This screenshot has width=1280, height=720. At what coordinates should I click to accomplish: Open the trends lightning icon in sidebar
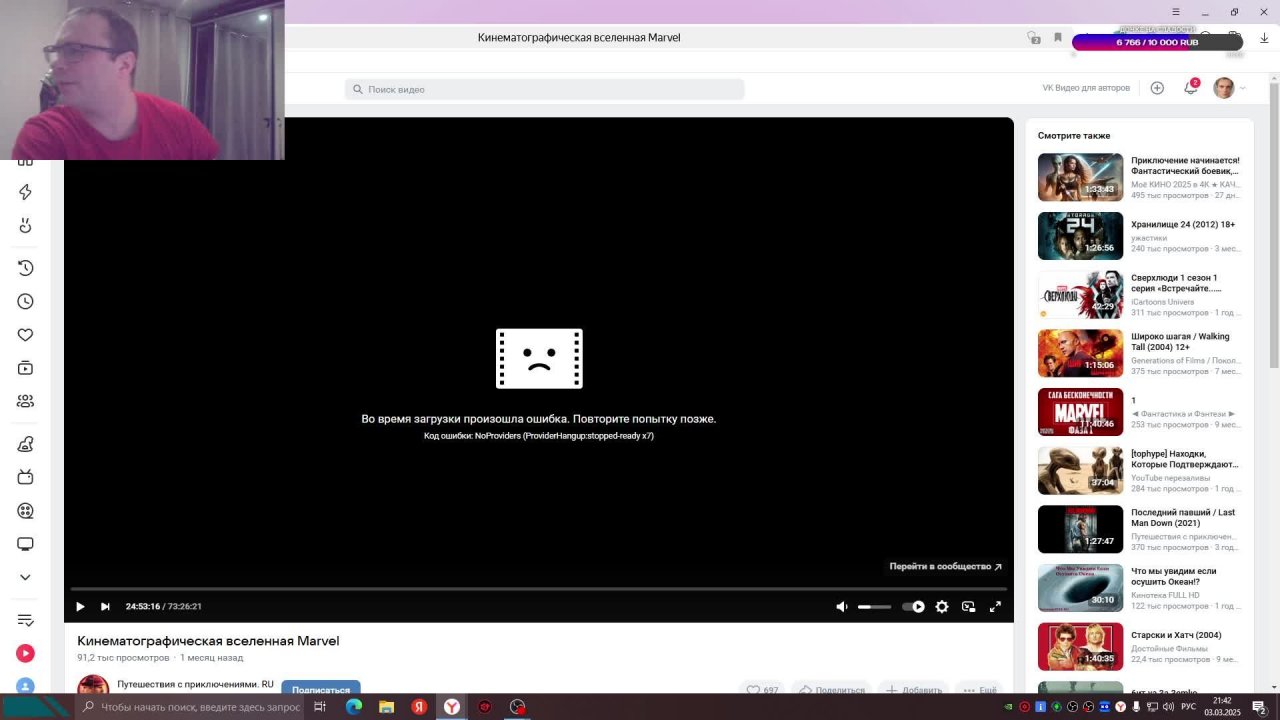[26, 192]
